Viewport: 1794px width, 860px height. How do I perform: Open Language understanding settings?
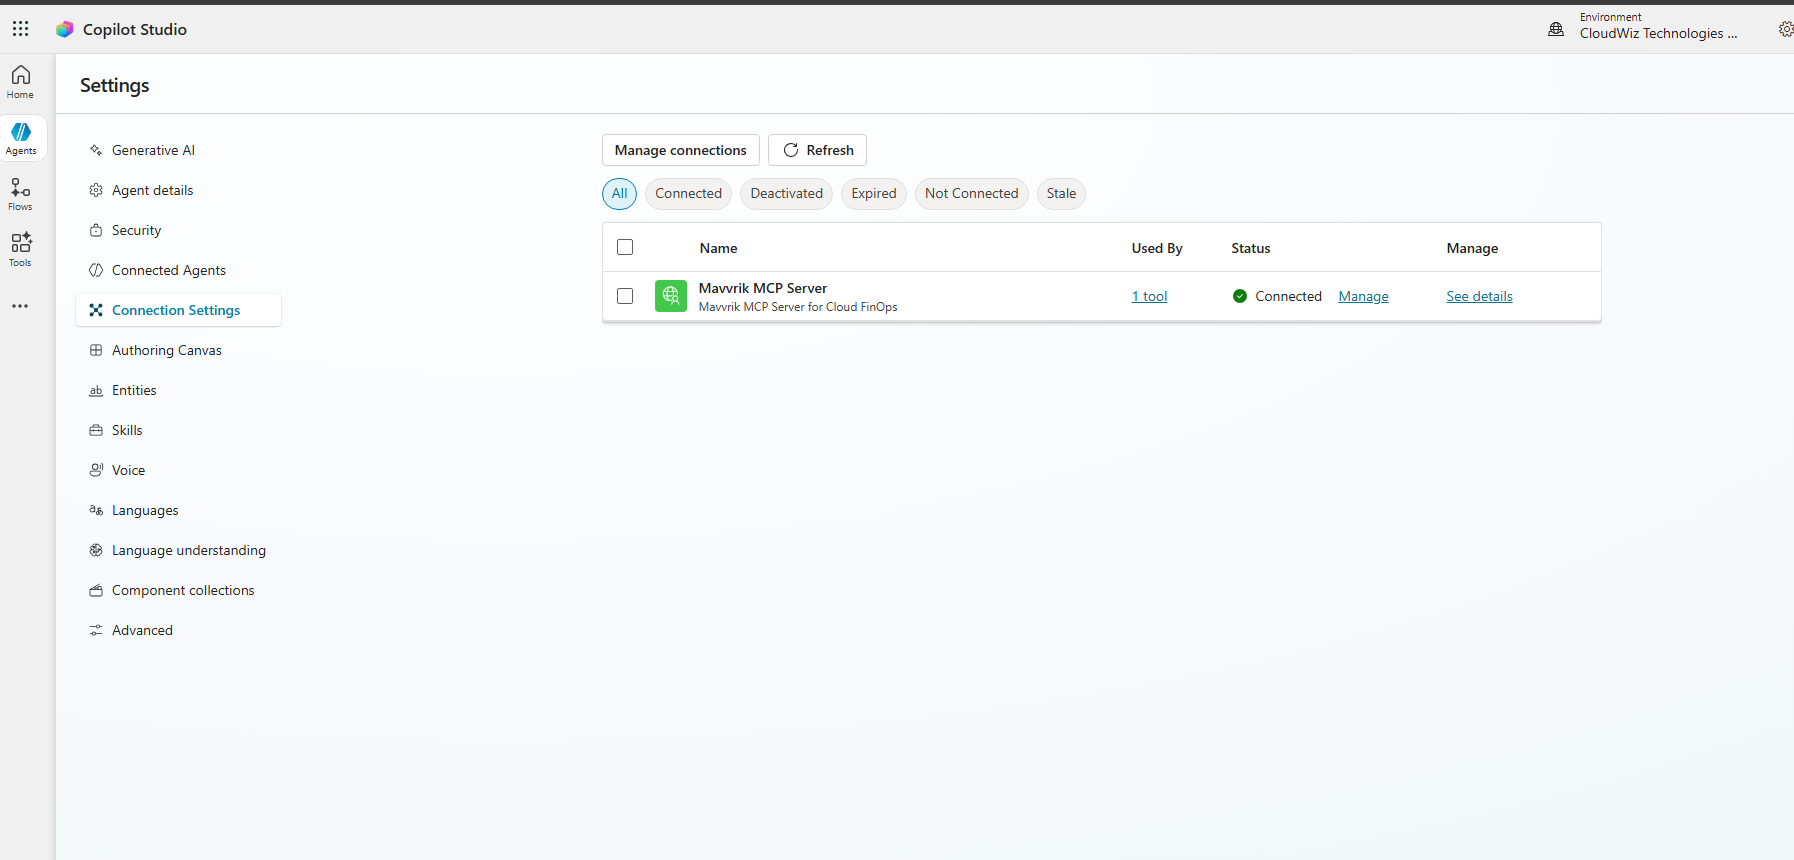pos(178,550)
